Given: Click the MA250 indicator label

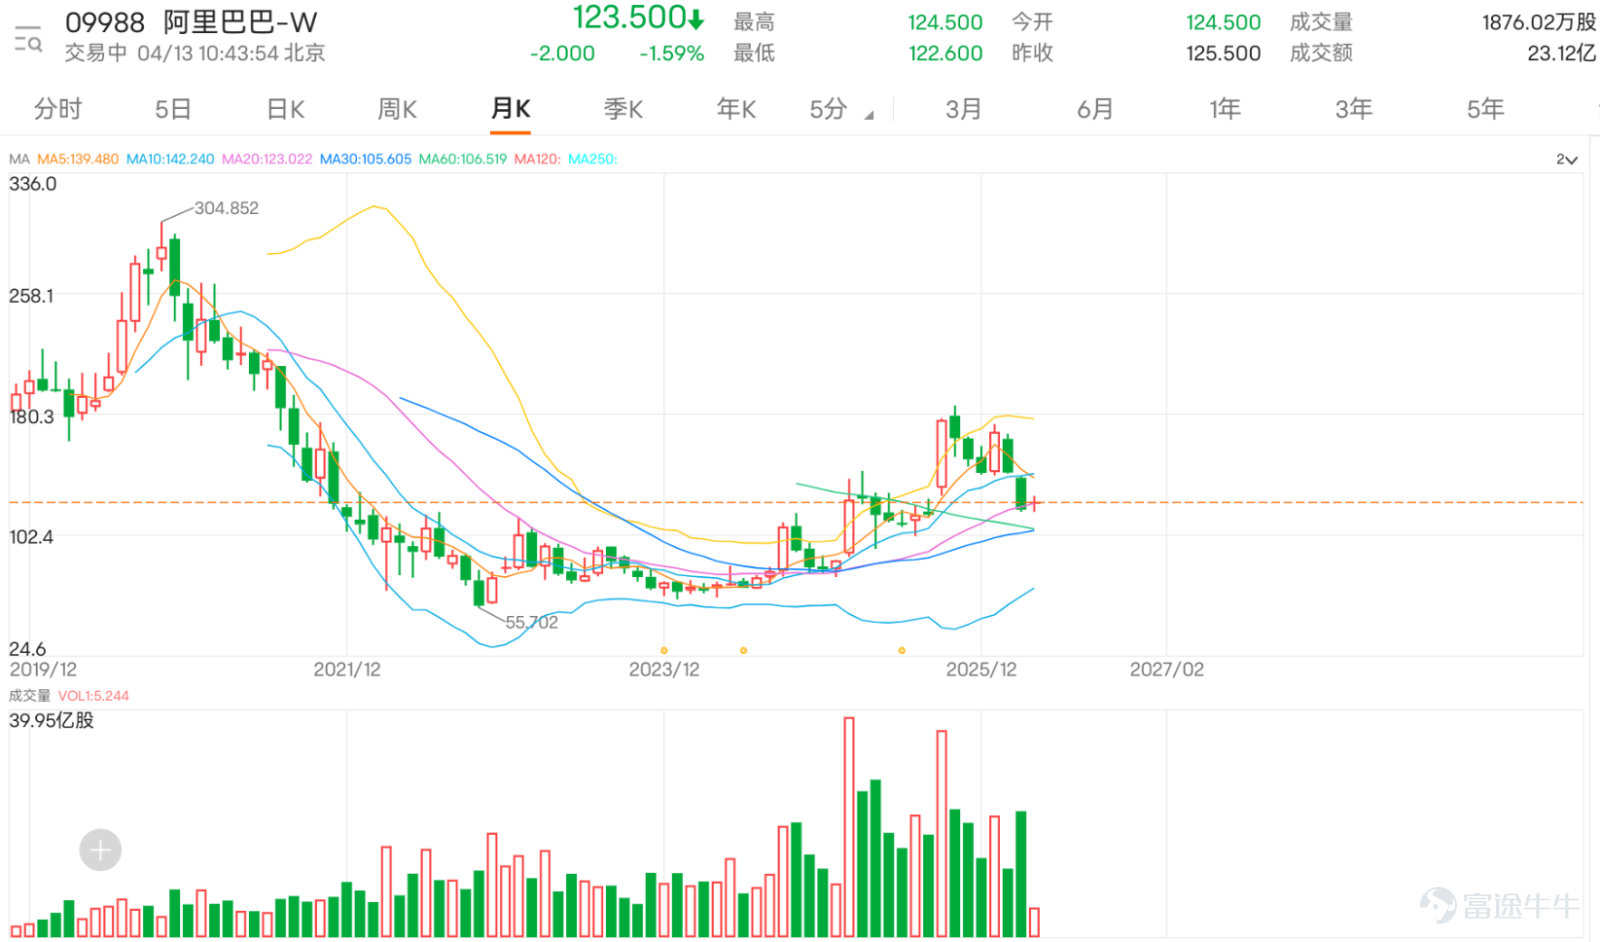Looking at the screenshot, I should point(592,159).
